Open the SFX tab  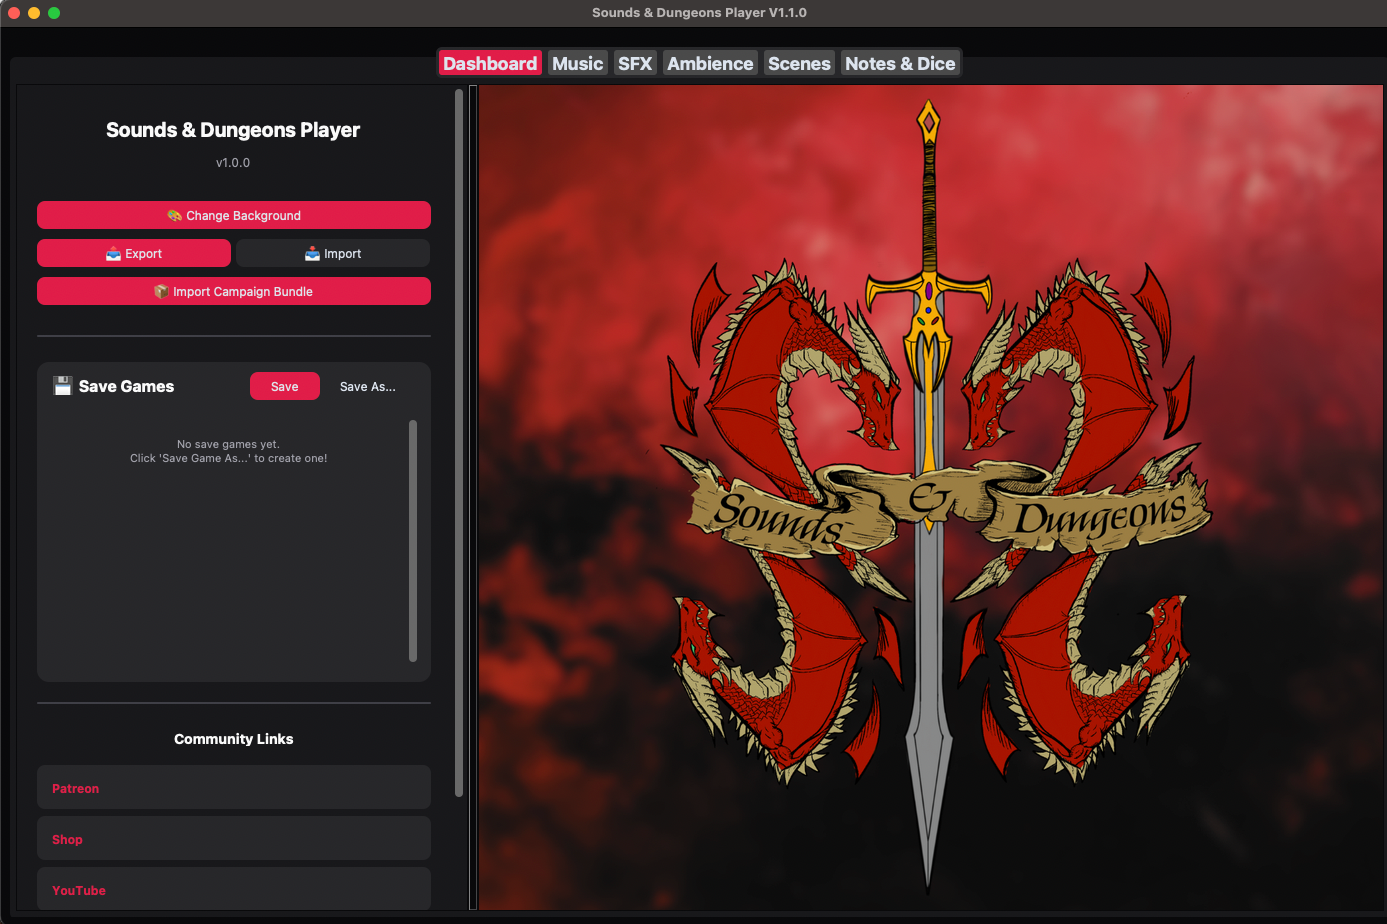(x=635, y=62)
